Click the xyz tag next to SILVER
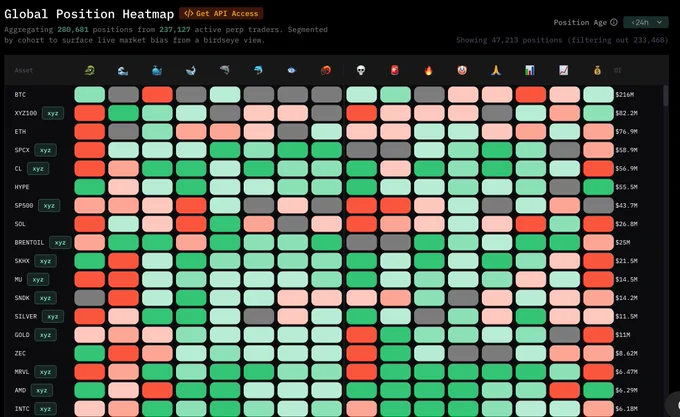The image size is (680, 417). click(53, 316)
